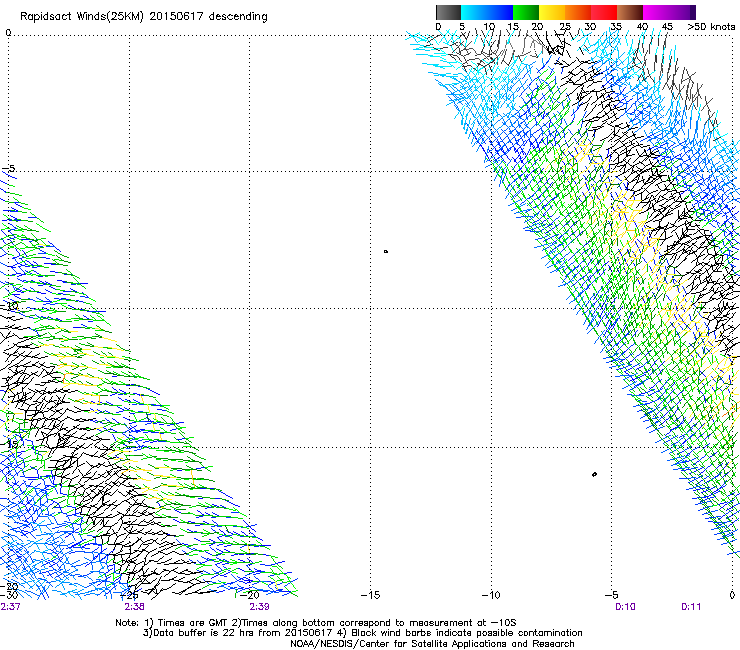Click the '0' longitude label at bottom-right corner
Viewport: 740px width, 650px height.
(732, 595)
